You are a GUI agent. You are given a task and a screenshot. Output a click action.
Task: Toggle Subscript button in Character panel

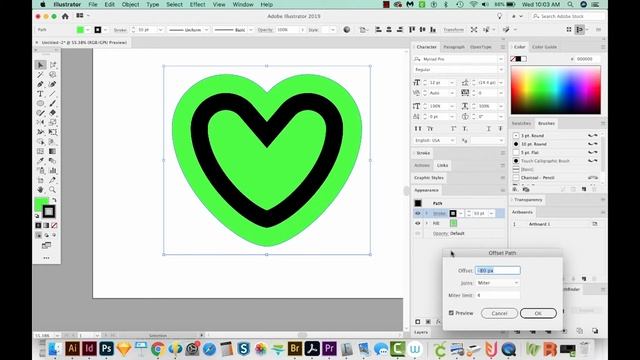point(465,129)
